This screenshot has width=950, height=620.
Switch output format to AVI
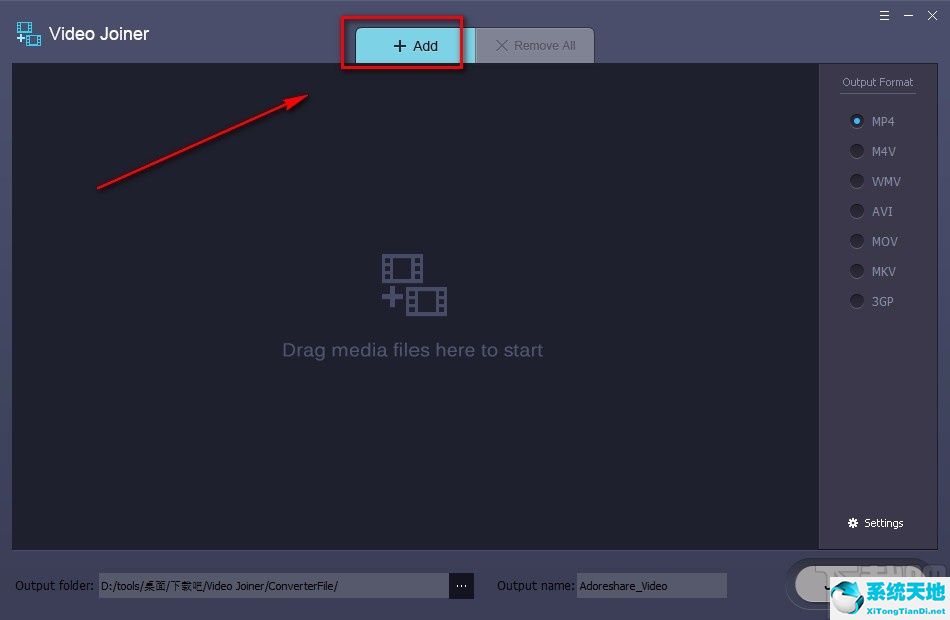[857, 211]
